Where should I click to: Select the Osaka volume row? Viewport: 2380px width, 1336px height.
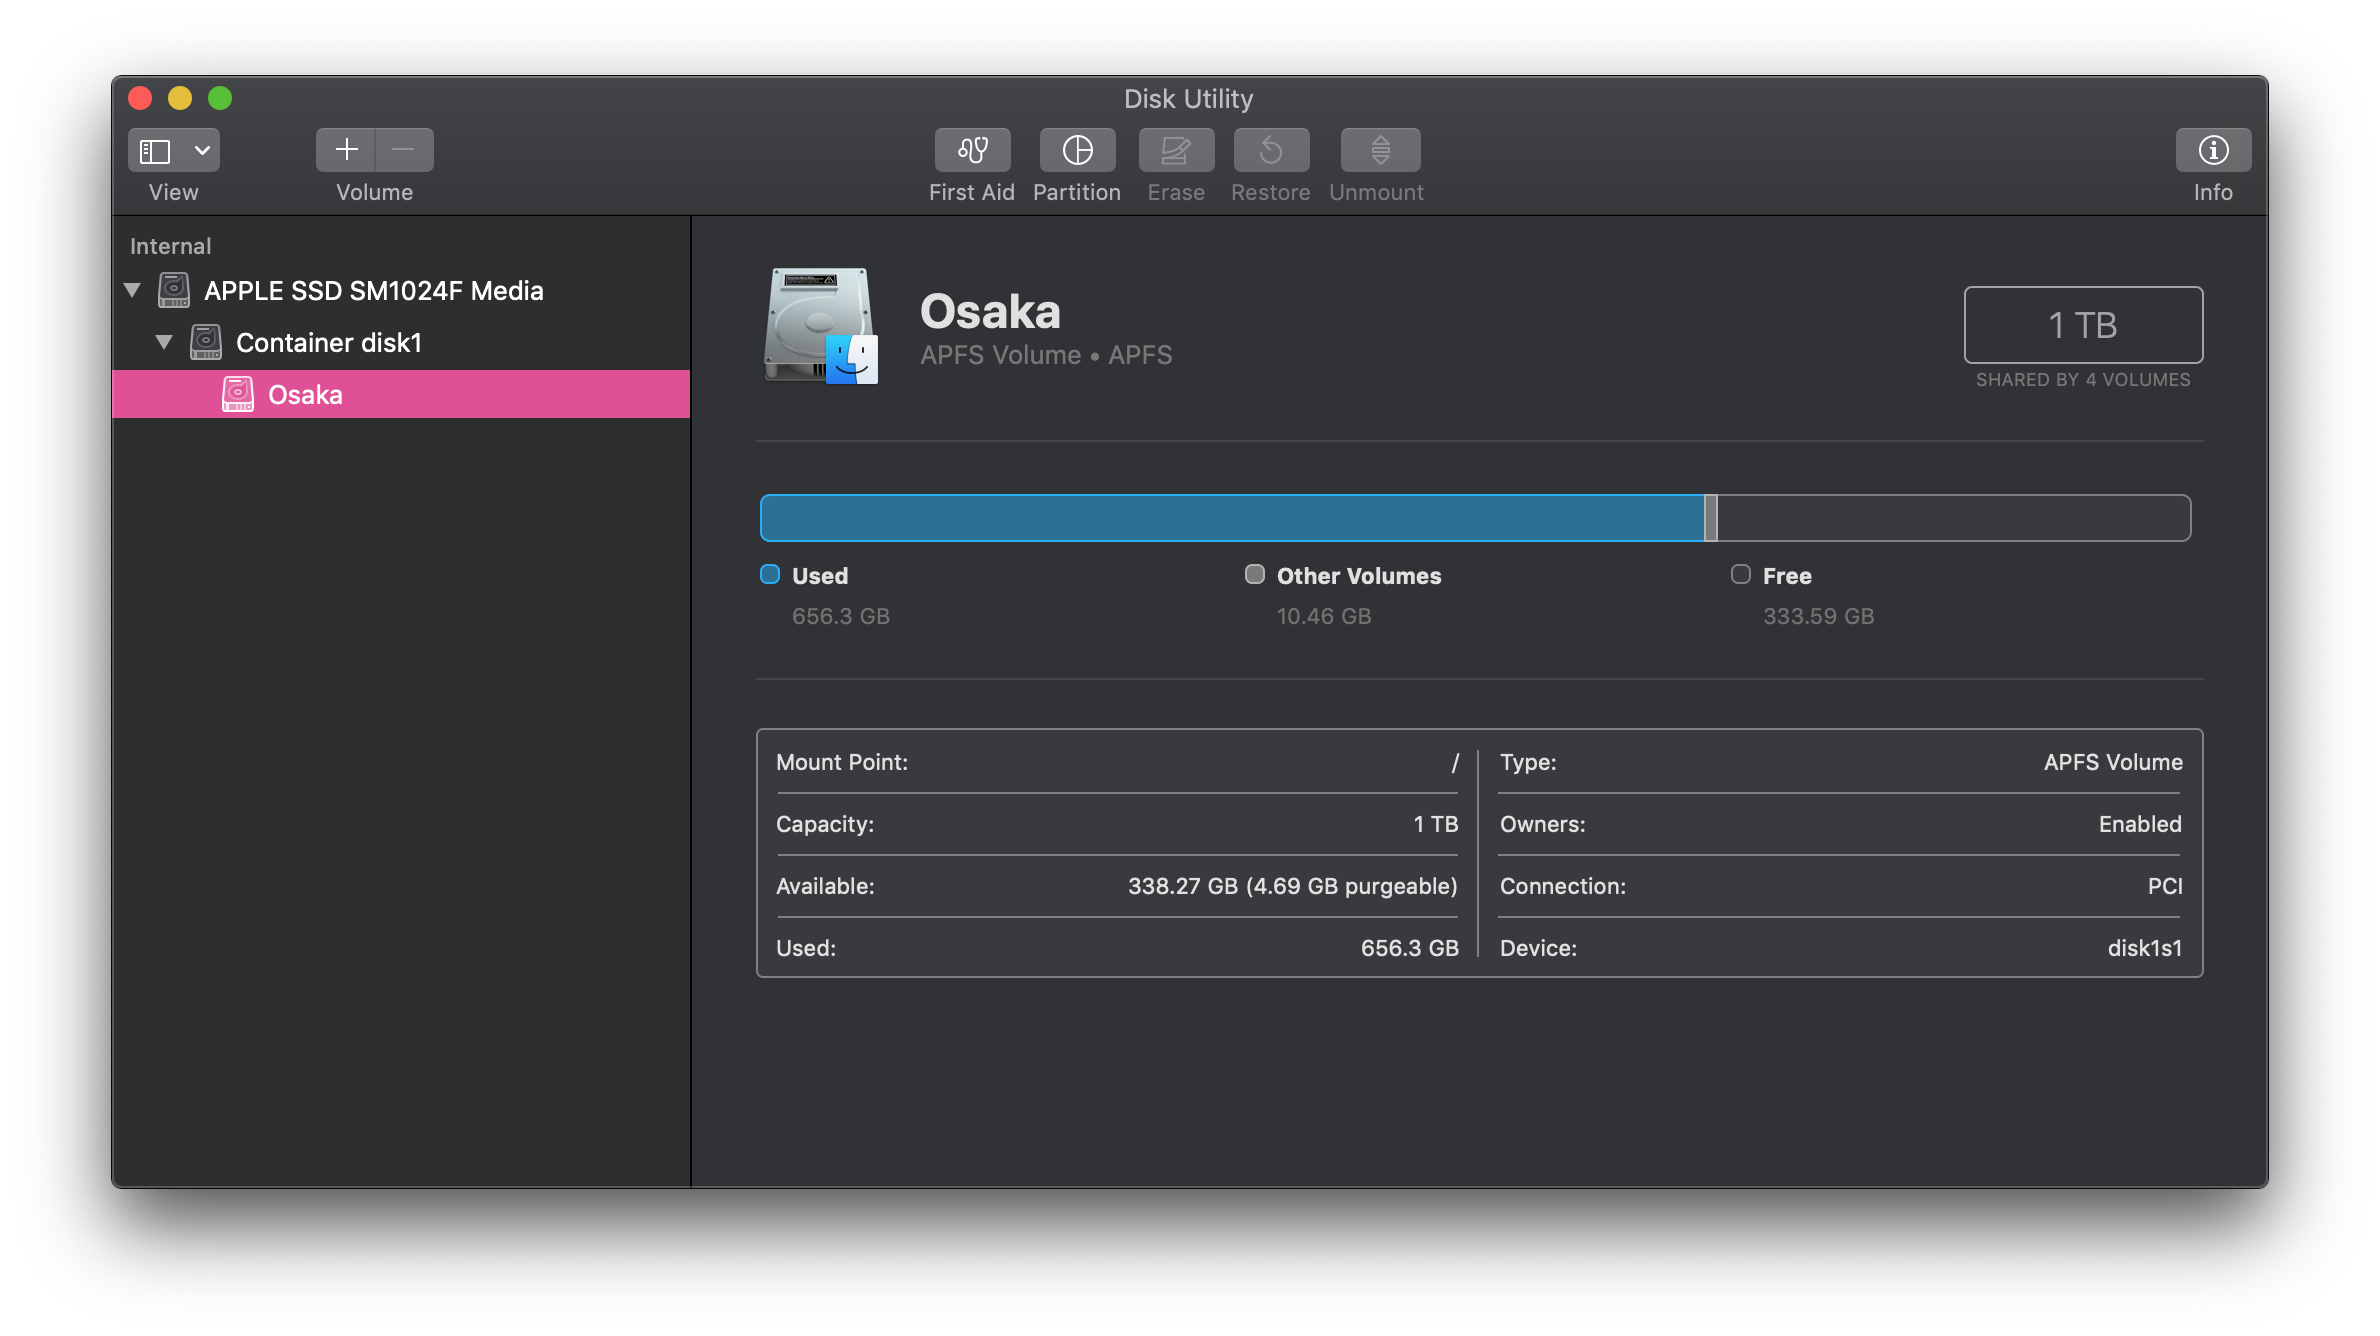401,394
